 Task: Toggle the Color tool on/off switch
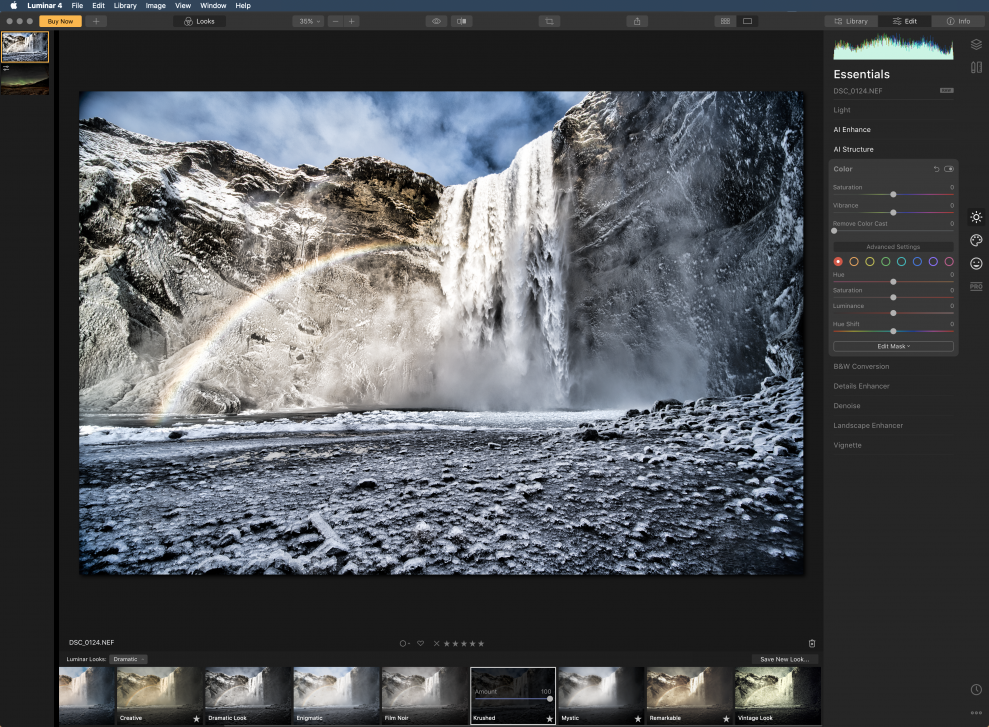[x=949, y=169]
